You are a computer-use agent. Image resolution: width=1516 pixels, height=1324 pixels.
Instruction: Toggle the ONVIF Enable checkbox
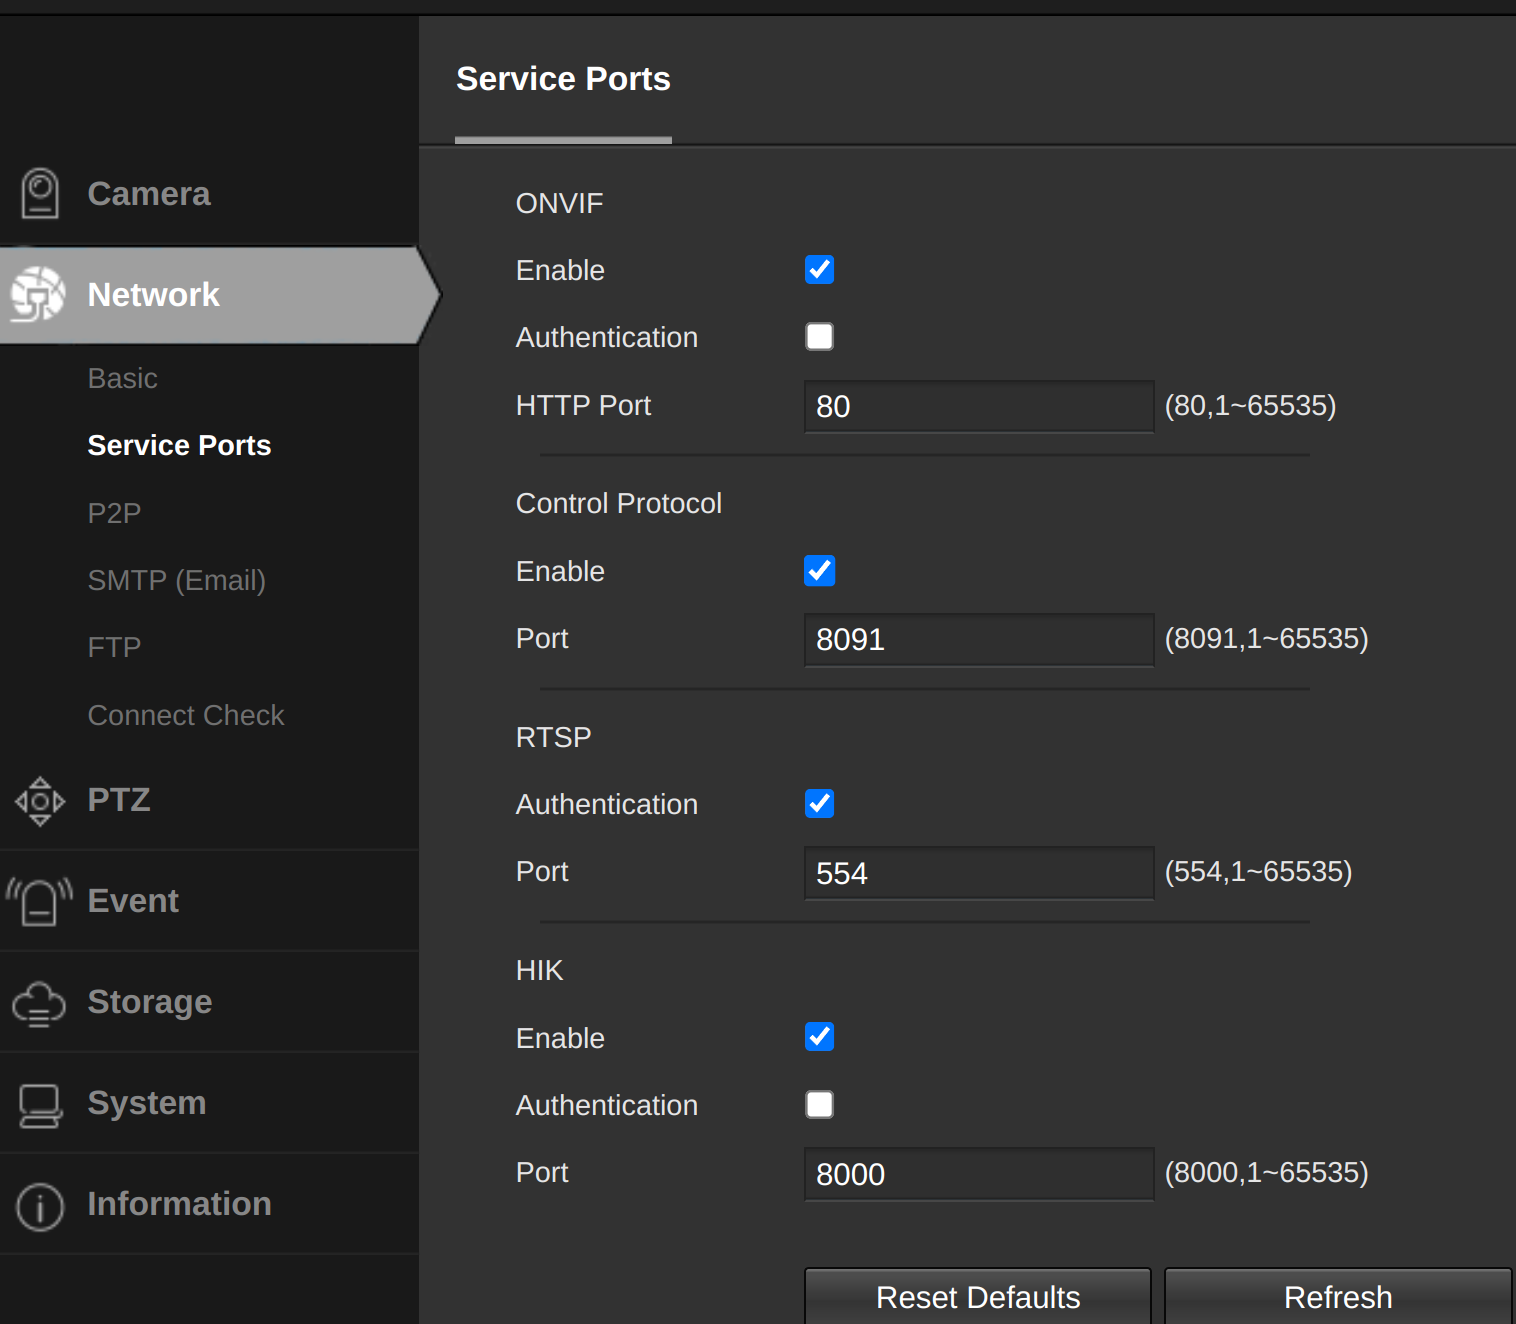click(820, 270)
